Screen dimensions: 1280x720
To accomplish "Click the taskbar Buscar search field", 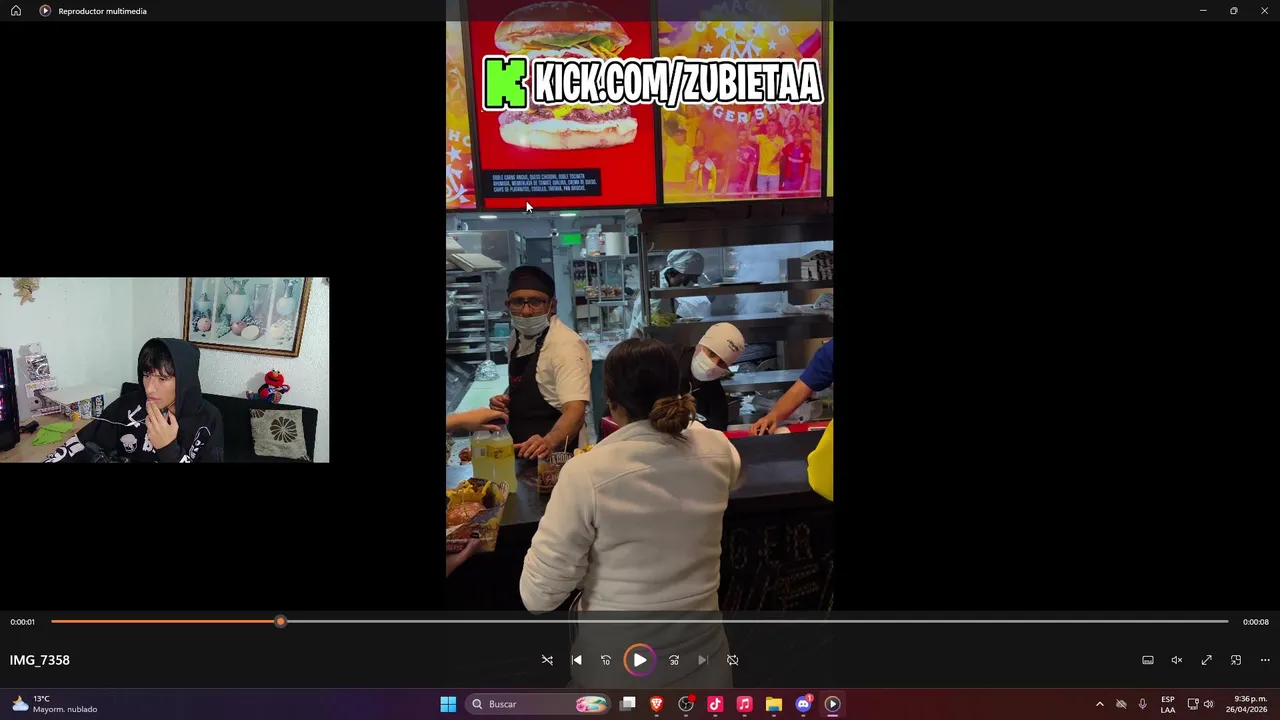I will point(540,704).
